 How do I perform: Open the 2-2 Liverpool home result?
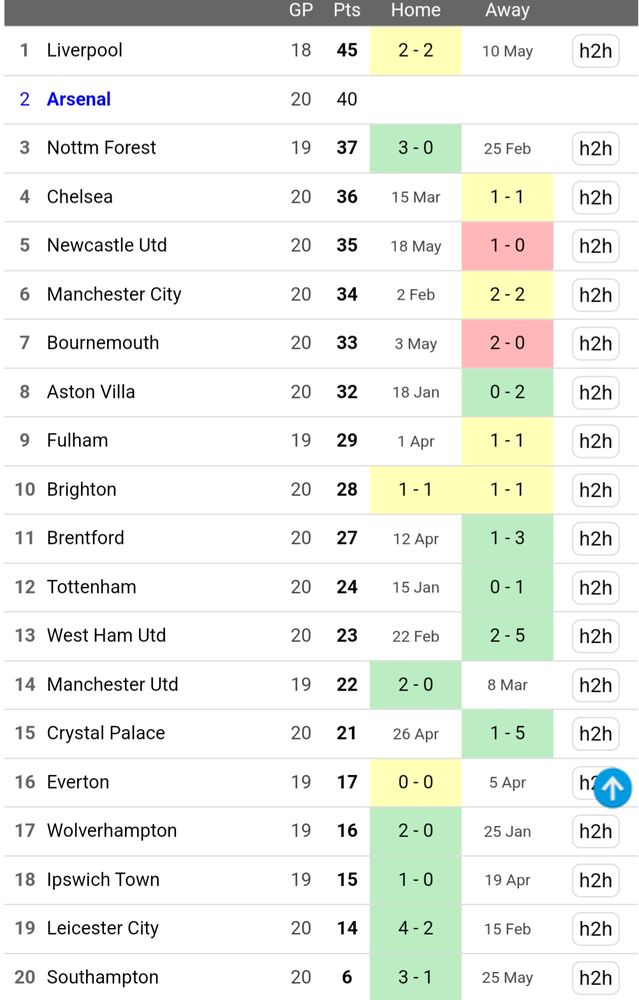[x=416, y=50]
